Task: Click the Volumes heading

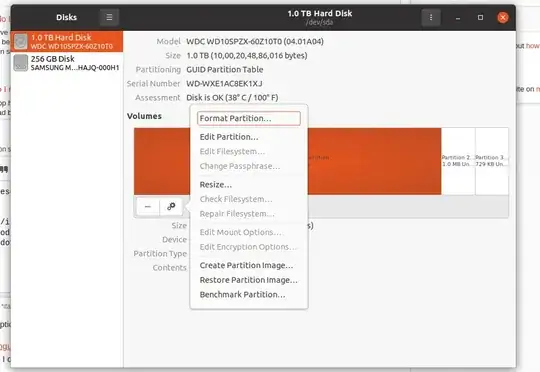Action: point(144,116)
